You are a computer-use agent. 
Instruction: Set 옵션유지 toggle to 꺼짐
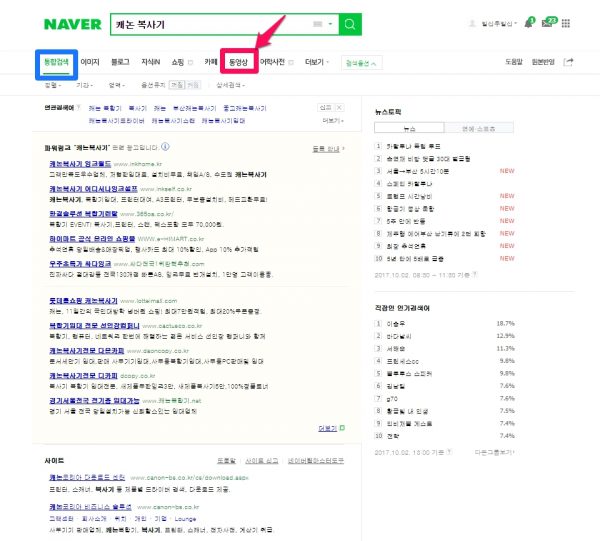(177, 85)
